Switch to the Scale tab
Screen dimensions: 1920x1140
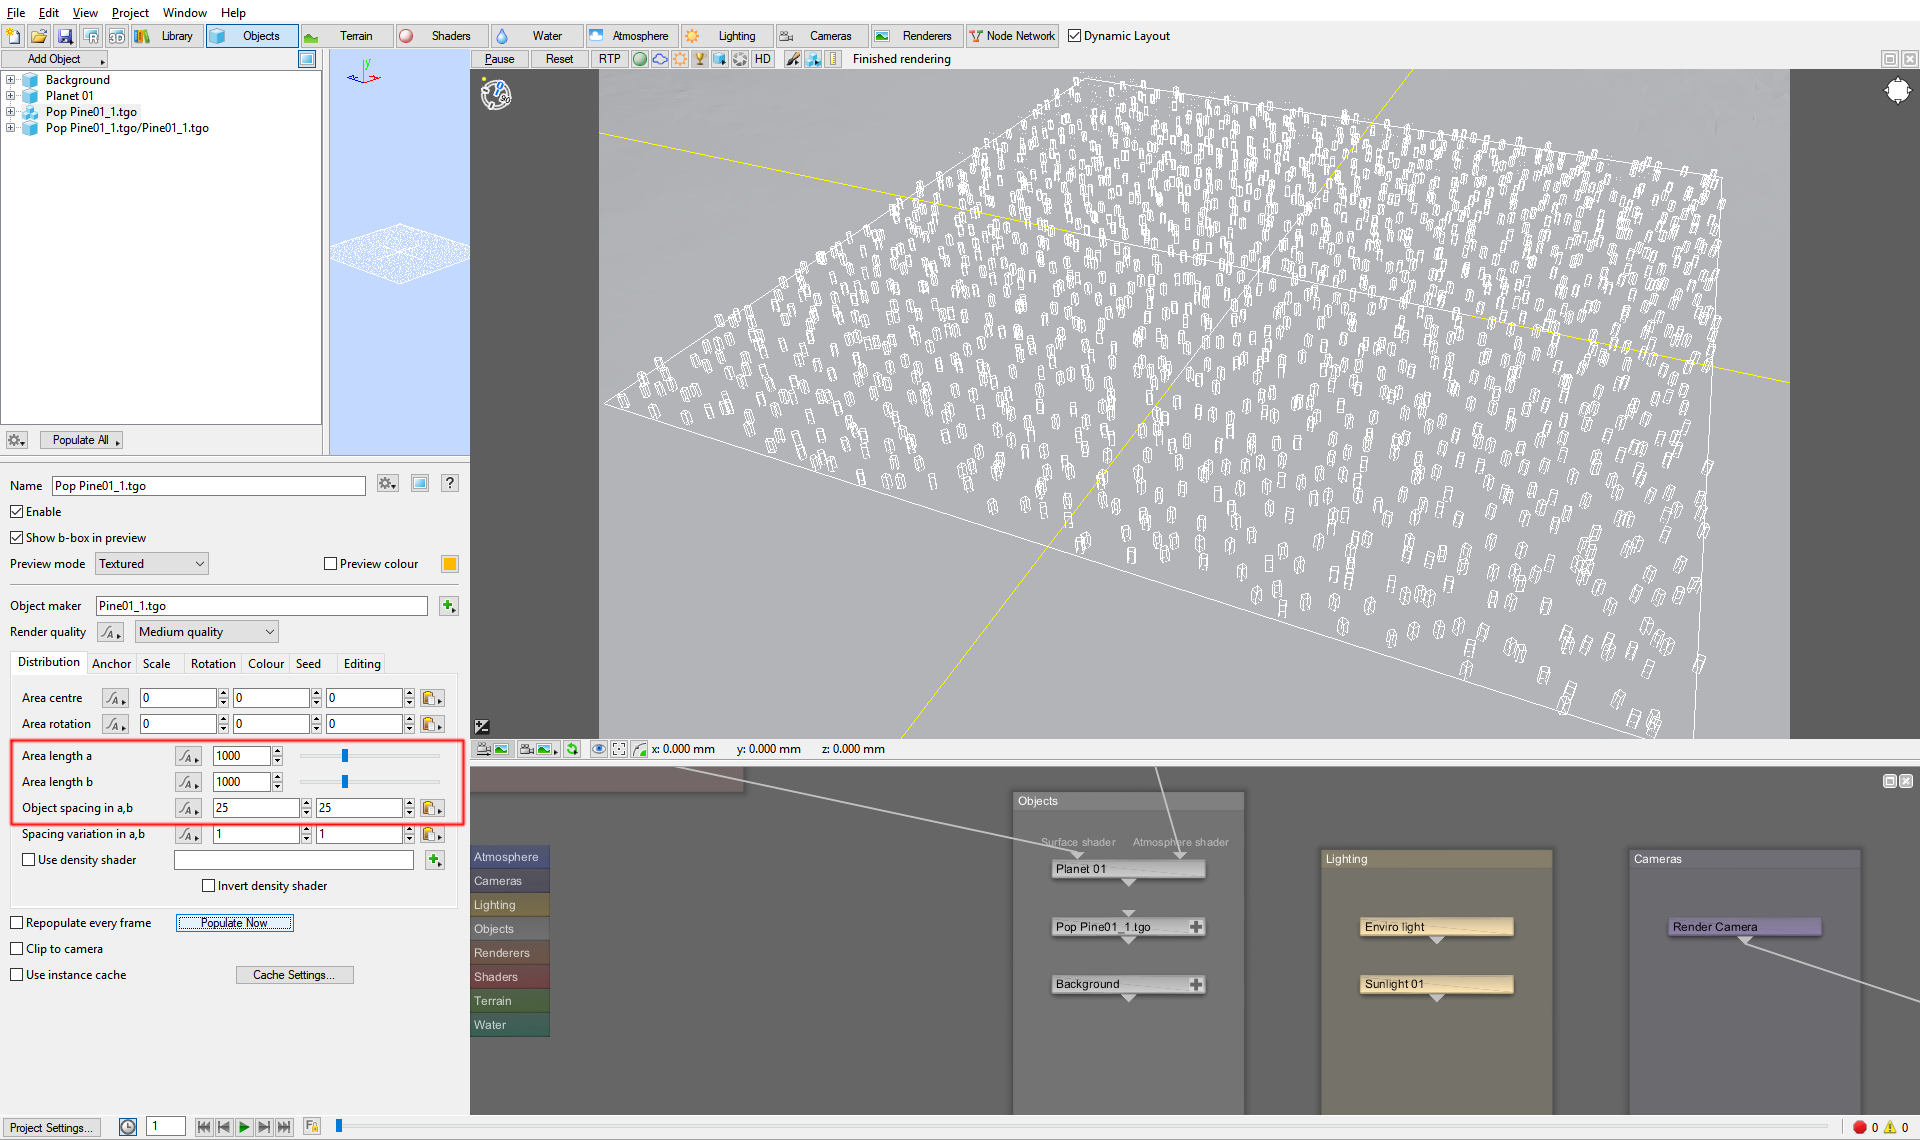(x=157, y=664)
